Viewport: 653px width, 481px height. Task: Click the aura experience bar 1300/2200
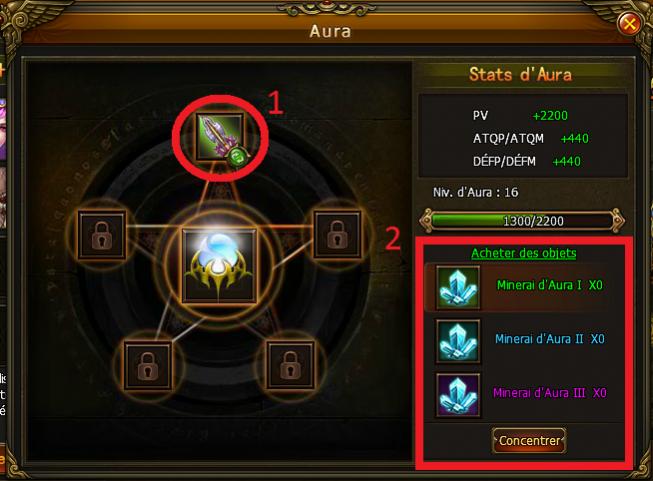[x=523, y=221]
